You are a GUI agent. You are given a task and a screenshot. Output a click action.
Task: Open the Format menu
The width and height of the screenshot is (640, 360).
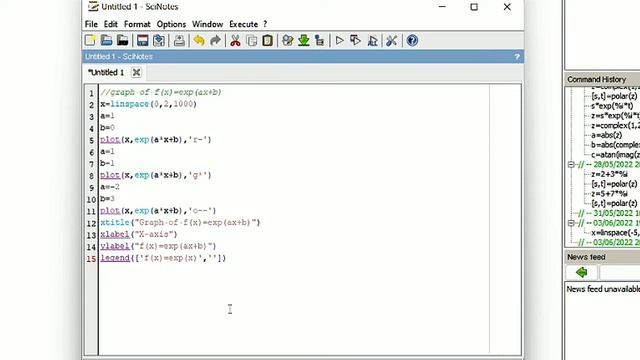[137, 24]
